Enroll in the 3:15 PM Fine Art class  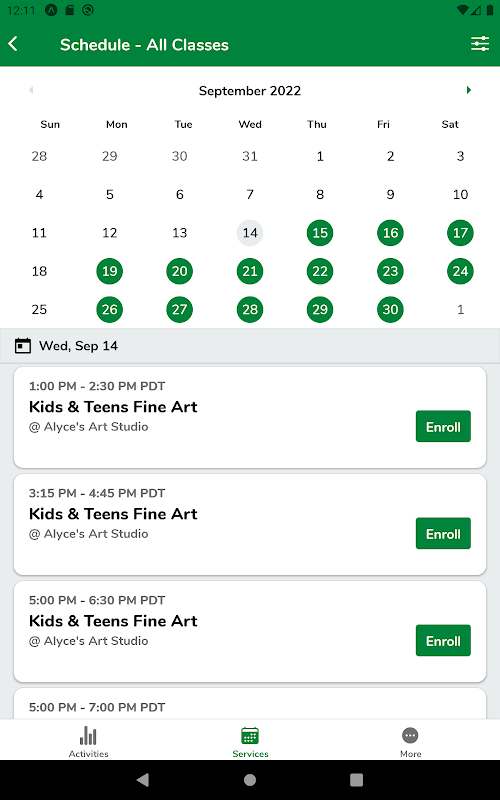443,534
